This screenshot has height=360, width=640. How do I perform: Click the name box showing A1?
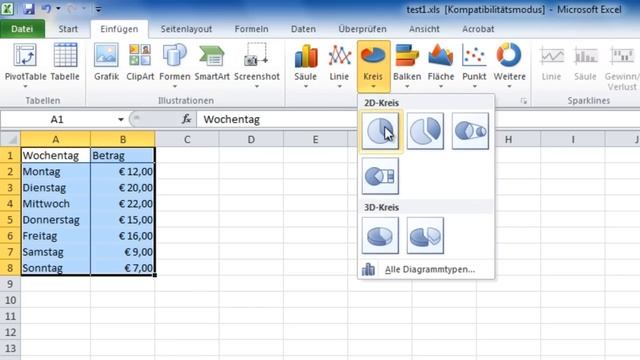coord(57,120)
